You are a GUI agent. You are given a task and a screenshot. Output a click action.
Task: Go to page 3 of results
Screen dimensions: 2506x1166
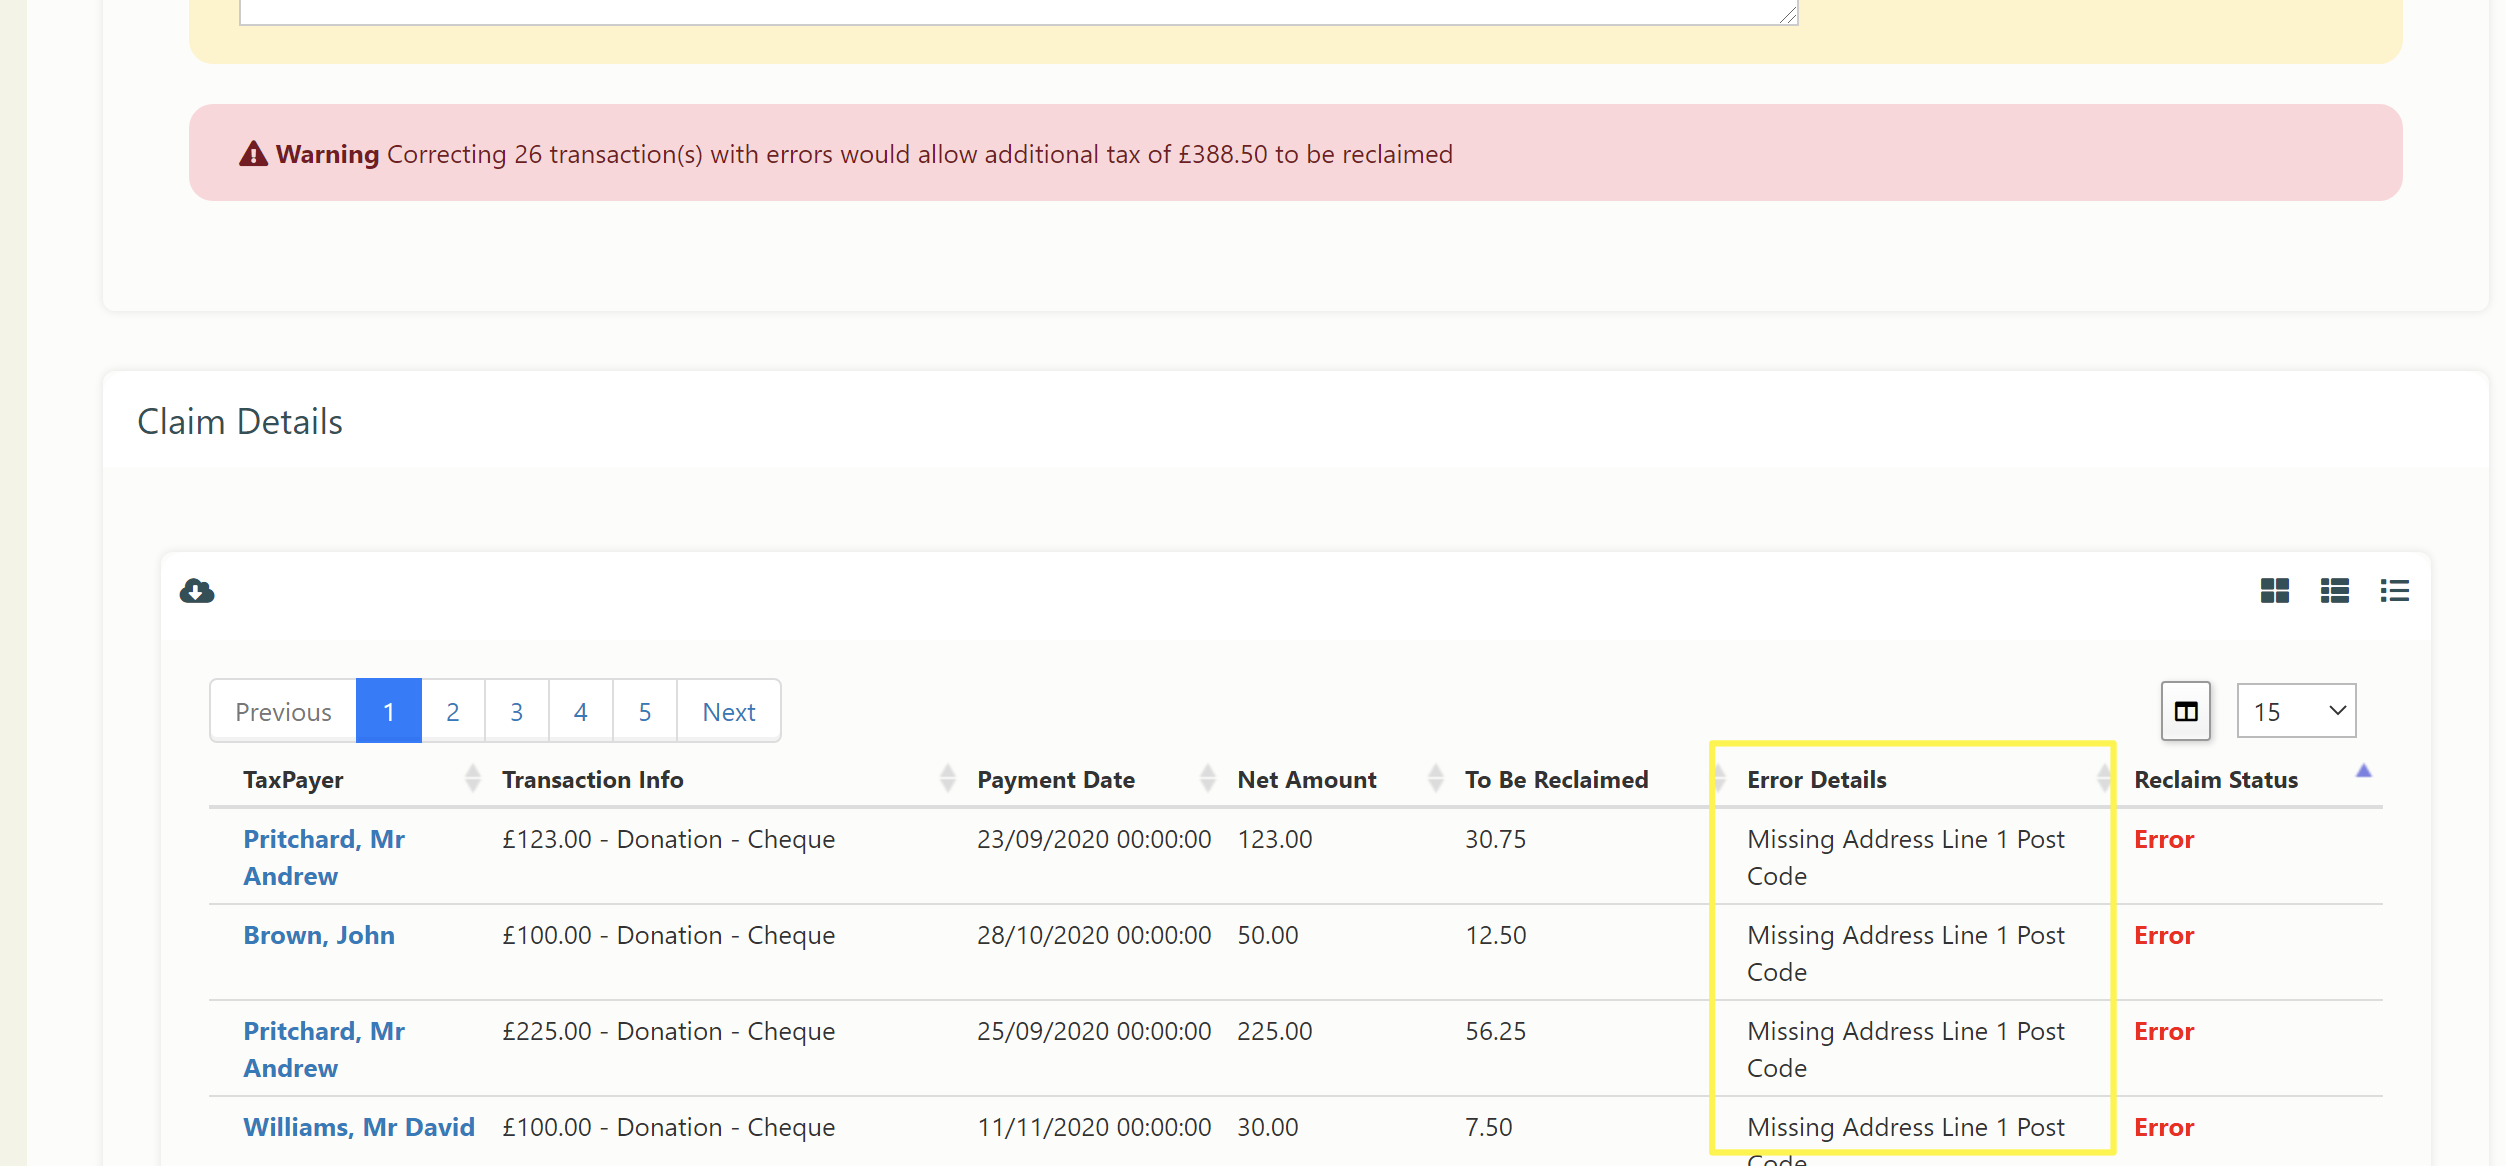[x=517, y=712]
